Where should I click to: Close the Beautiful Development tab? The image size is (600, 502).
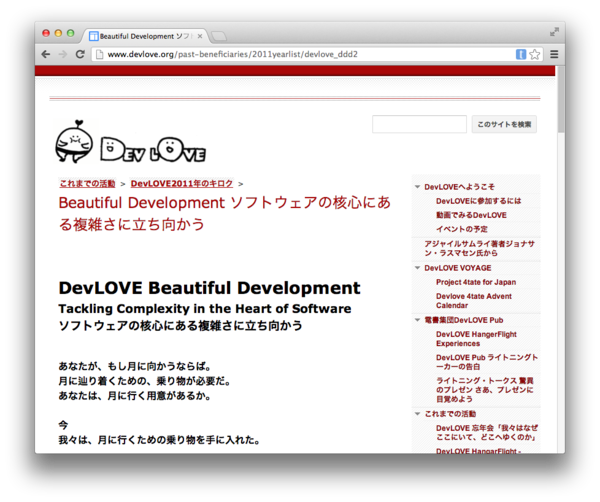(x=199, y=36)
